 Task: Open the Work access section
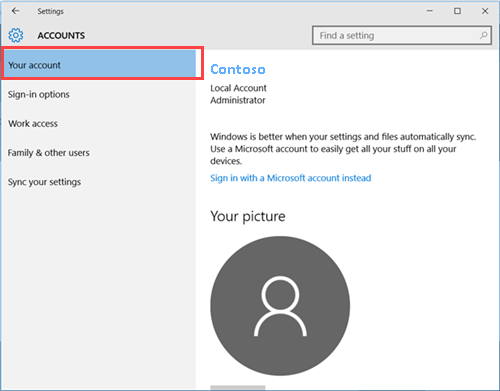[x=33, y=124]
